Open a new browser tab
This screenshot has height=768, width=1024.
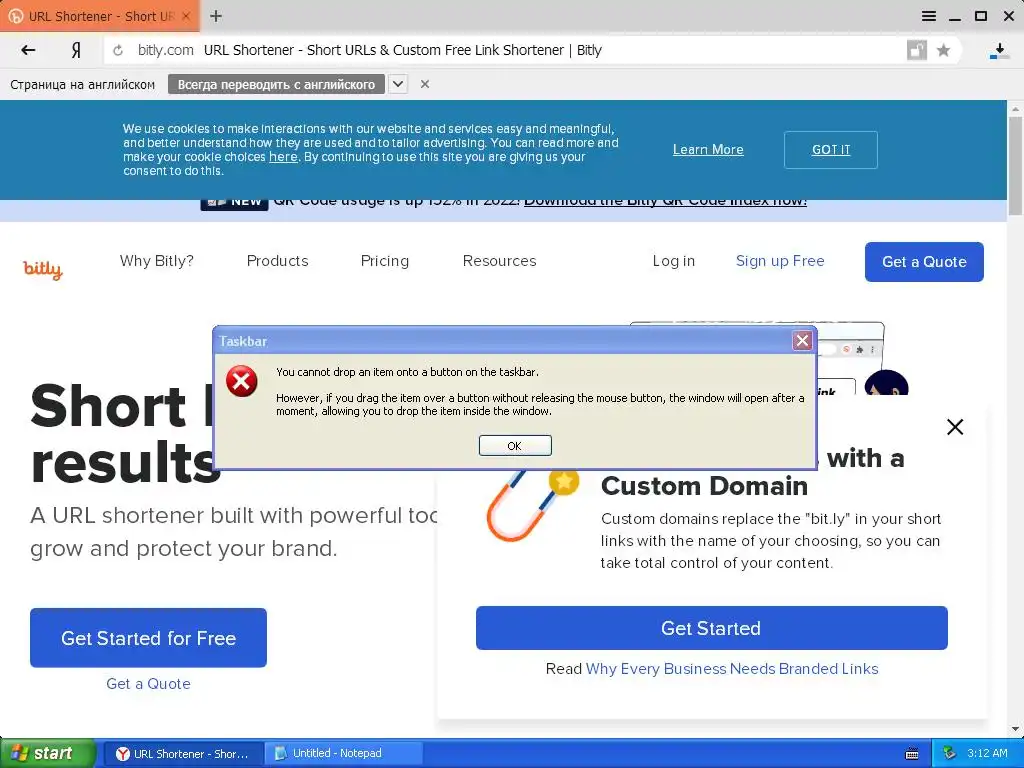tap(216, 16)
